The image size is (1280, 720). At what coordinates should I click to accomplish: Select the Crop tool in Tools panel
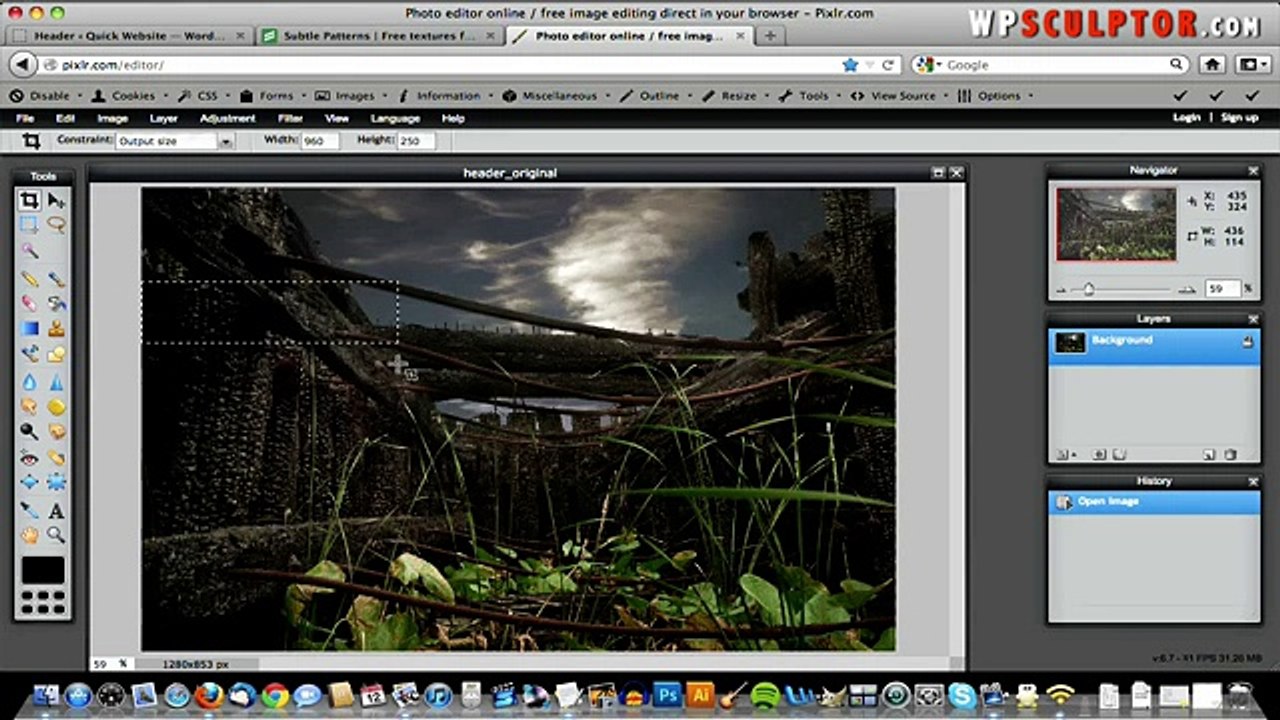pos(30,200)
